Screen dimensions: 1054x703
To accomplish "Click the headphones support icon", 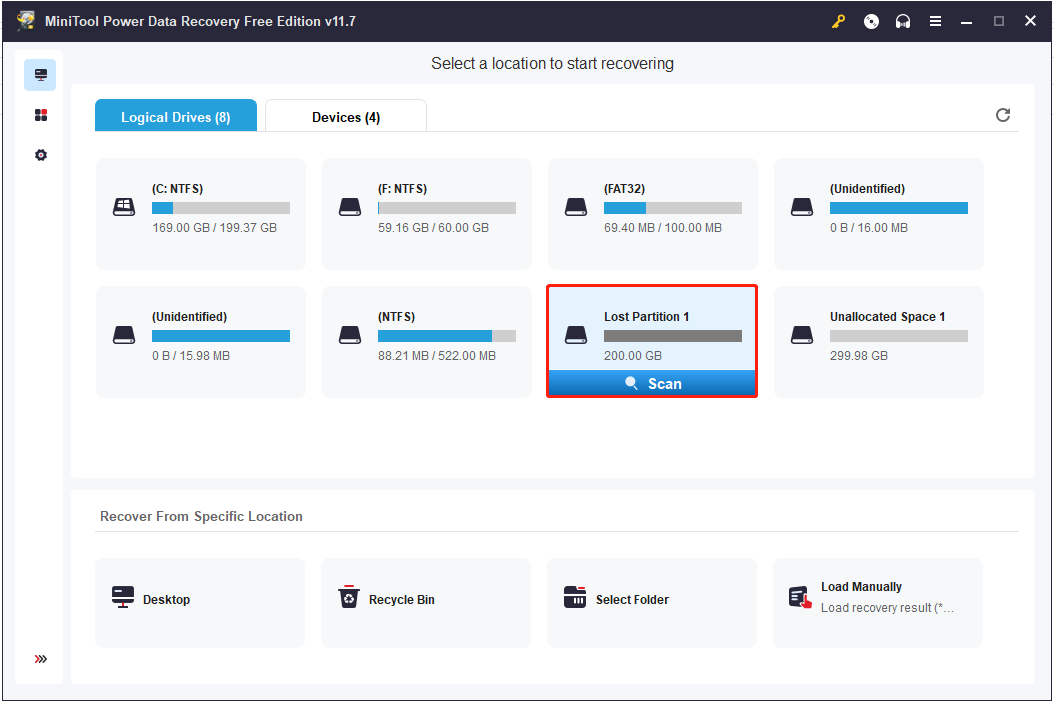I will point(903,20).
